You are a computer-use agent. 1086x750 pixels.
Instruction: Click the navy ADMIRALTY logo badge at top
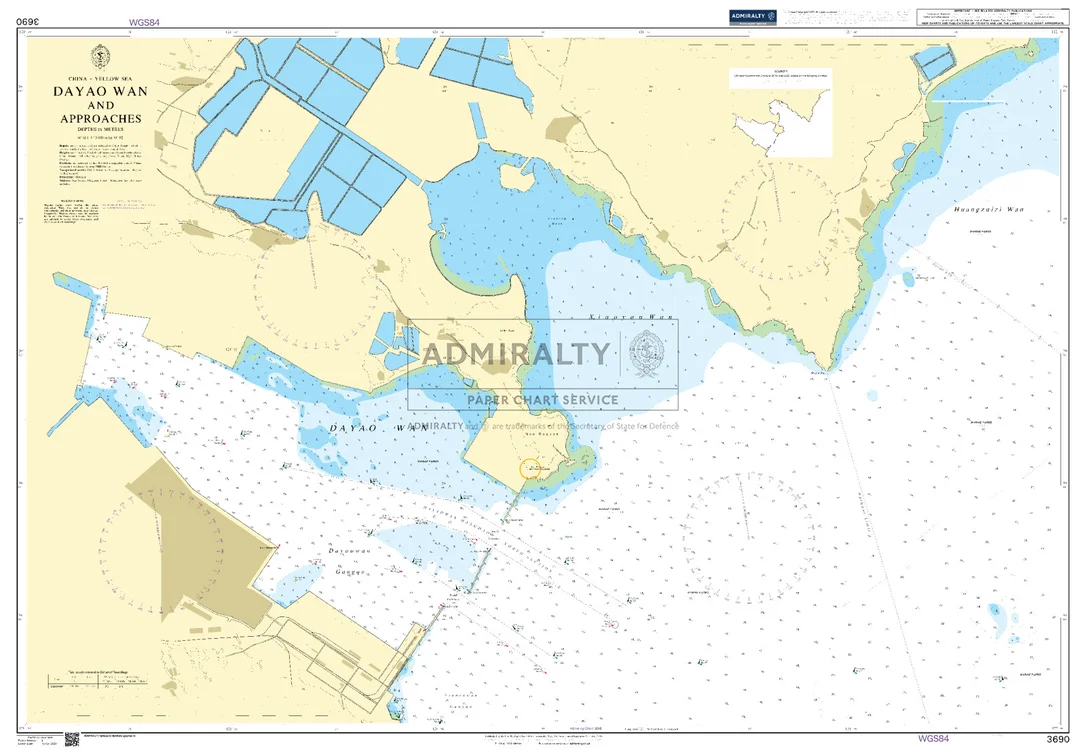coord(752,17)
